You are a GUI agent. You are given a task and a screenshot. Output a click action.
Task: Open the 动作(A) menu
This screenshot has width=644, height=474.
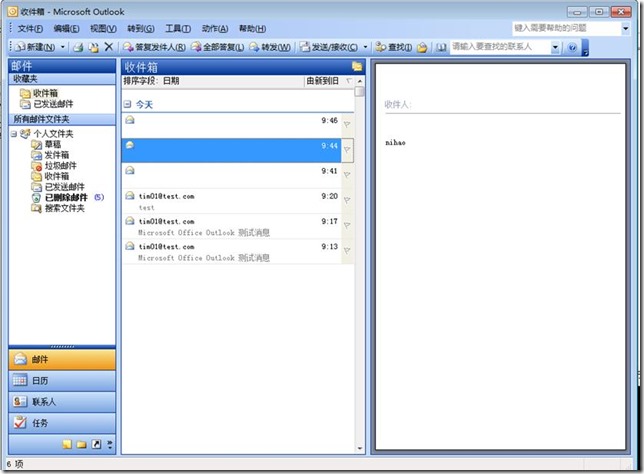215,28
